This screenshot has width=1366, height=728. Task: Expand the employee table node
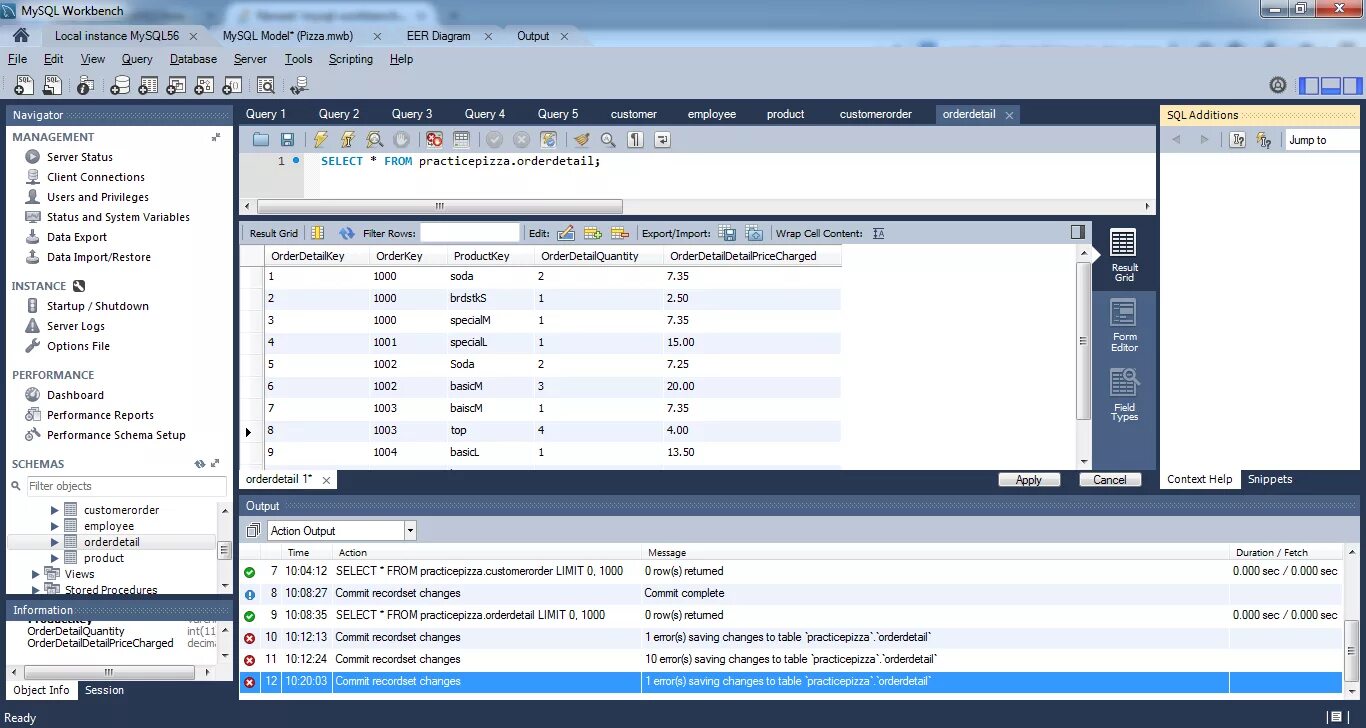(x=56, y=526)
